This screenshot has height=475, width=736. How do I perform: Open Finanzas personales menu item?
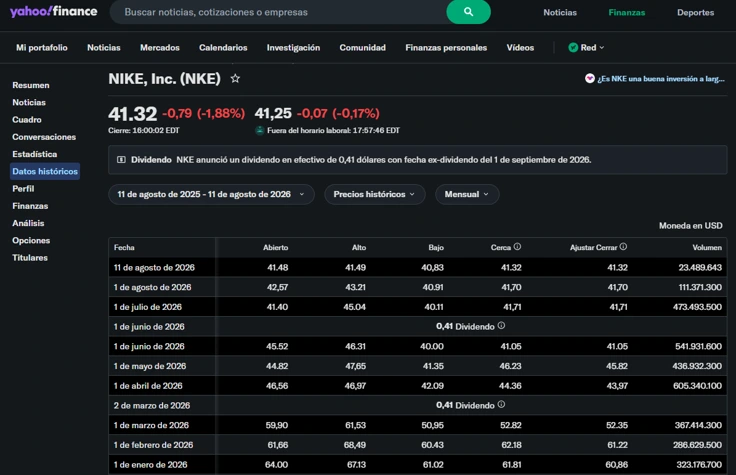446,47
